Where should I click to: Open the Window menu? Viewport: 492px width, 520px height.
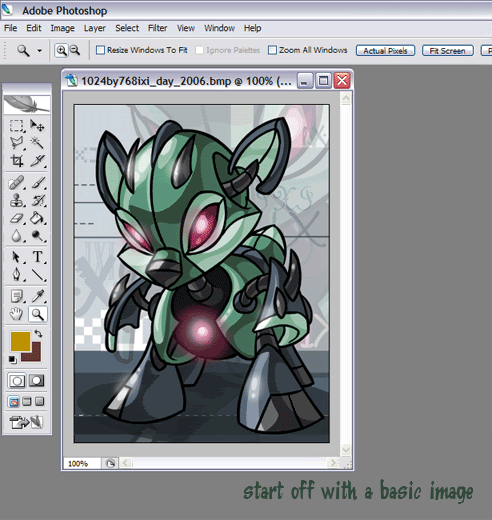(x=219, y=28)
